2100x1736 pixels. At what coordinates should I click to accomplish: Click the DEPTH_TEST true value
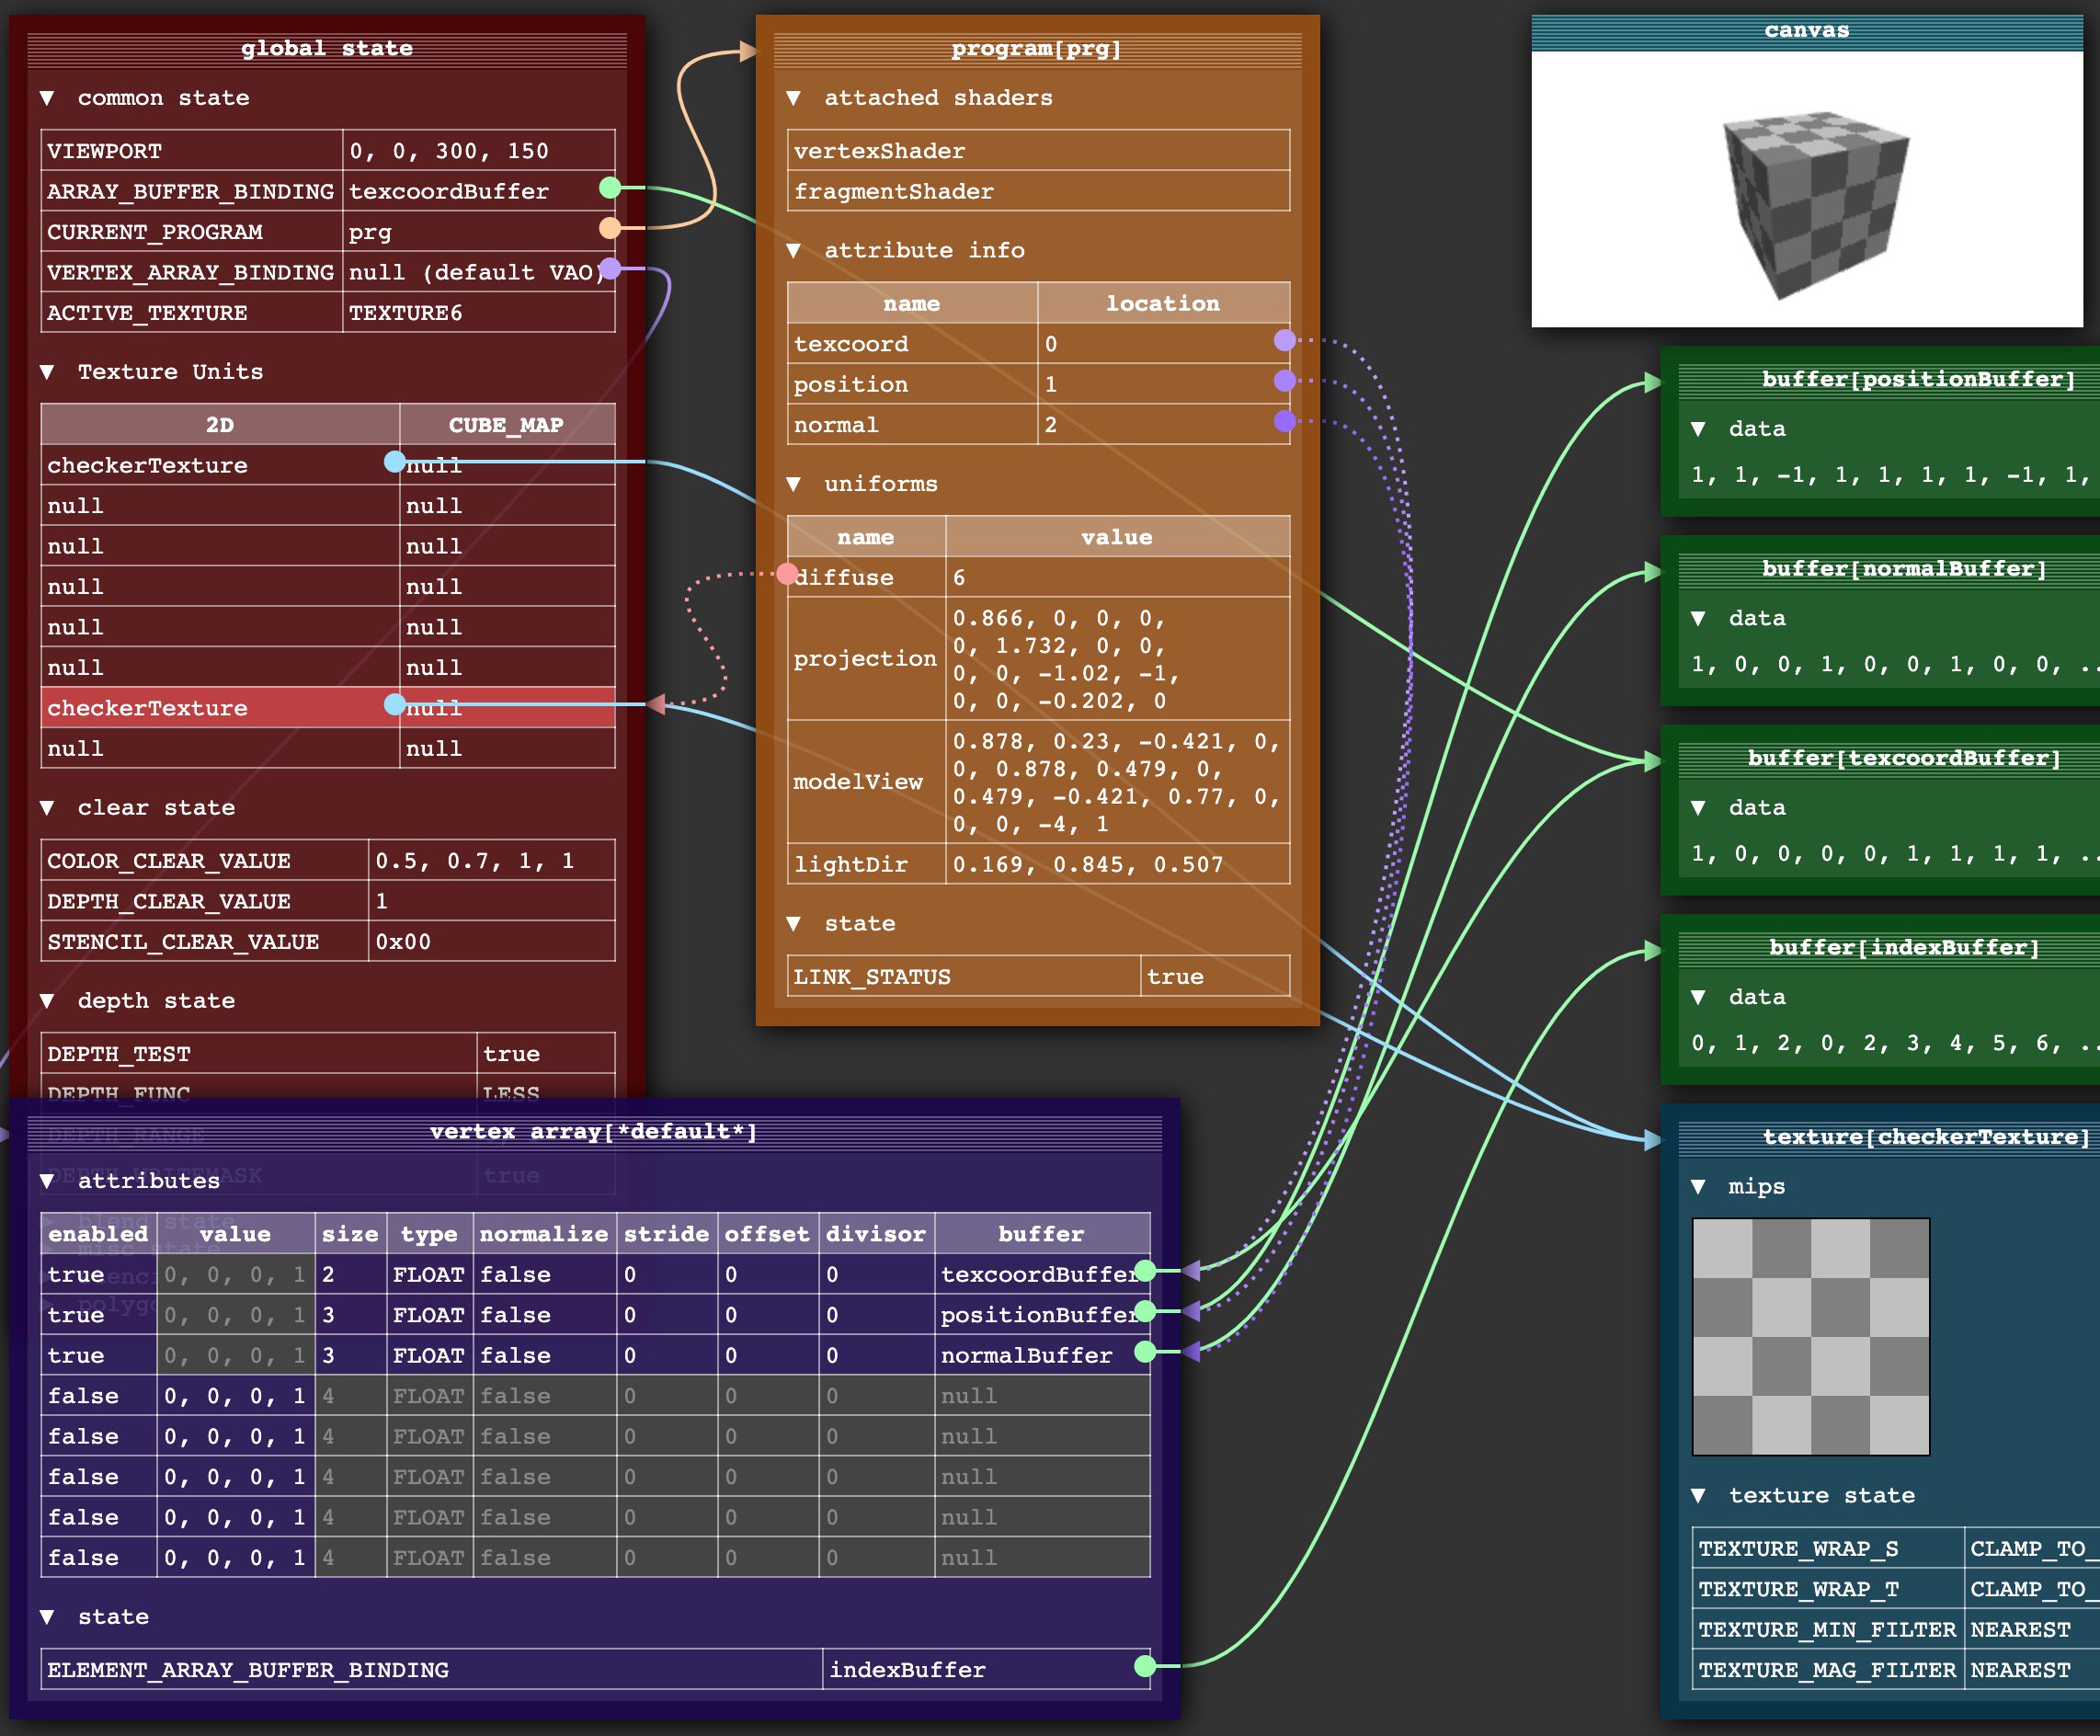[545, 1054]
